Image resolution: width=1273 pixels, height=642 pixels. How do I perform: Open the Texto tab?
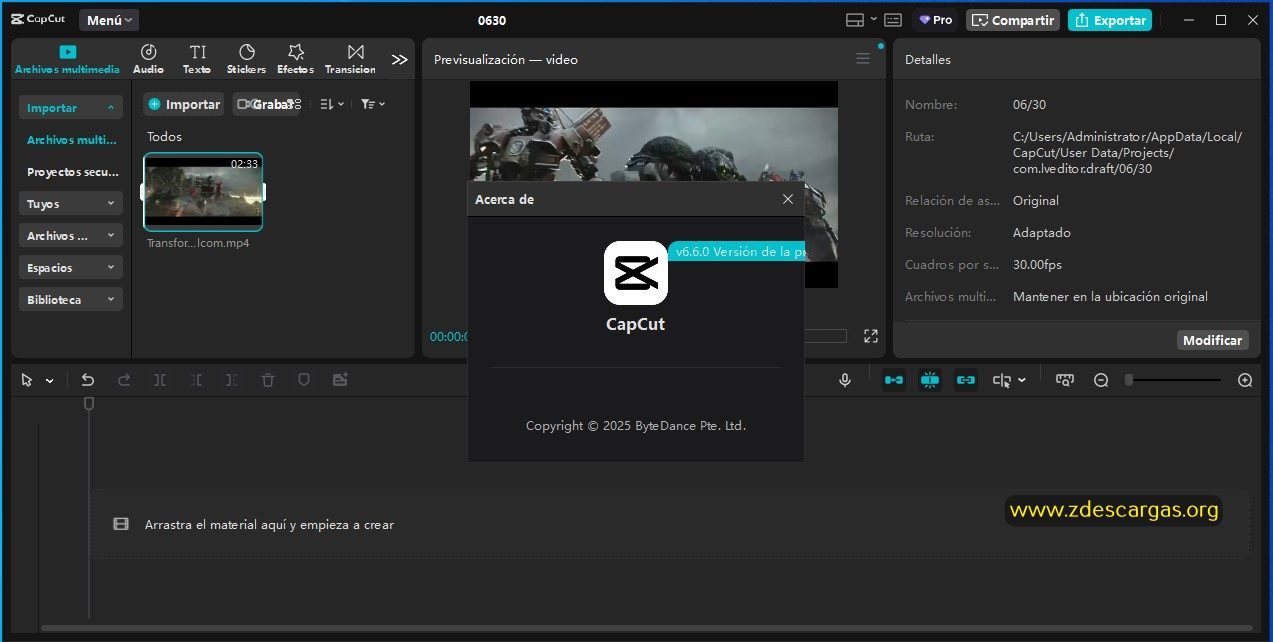coord(197,60)
